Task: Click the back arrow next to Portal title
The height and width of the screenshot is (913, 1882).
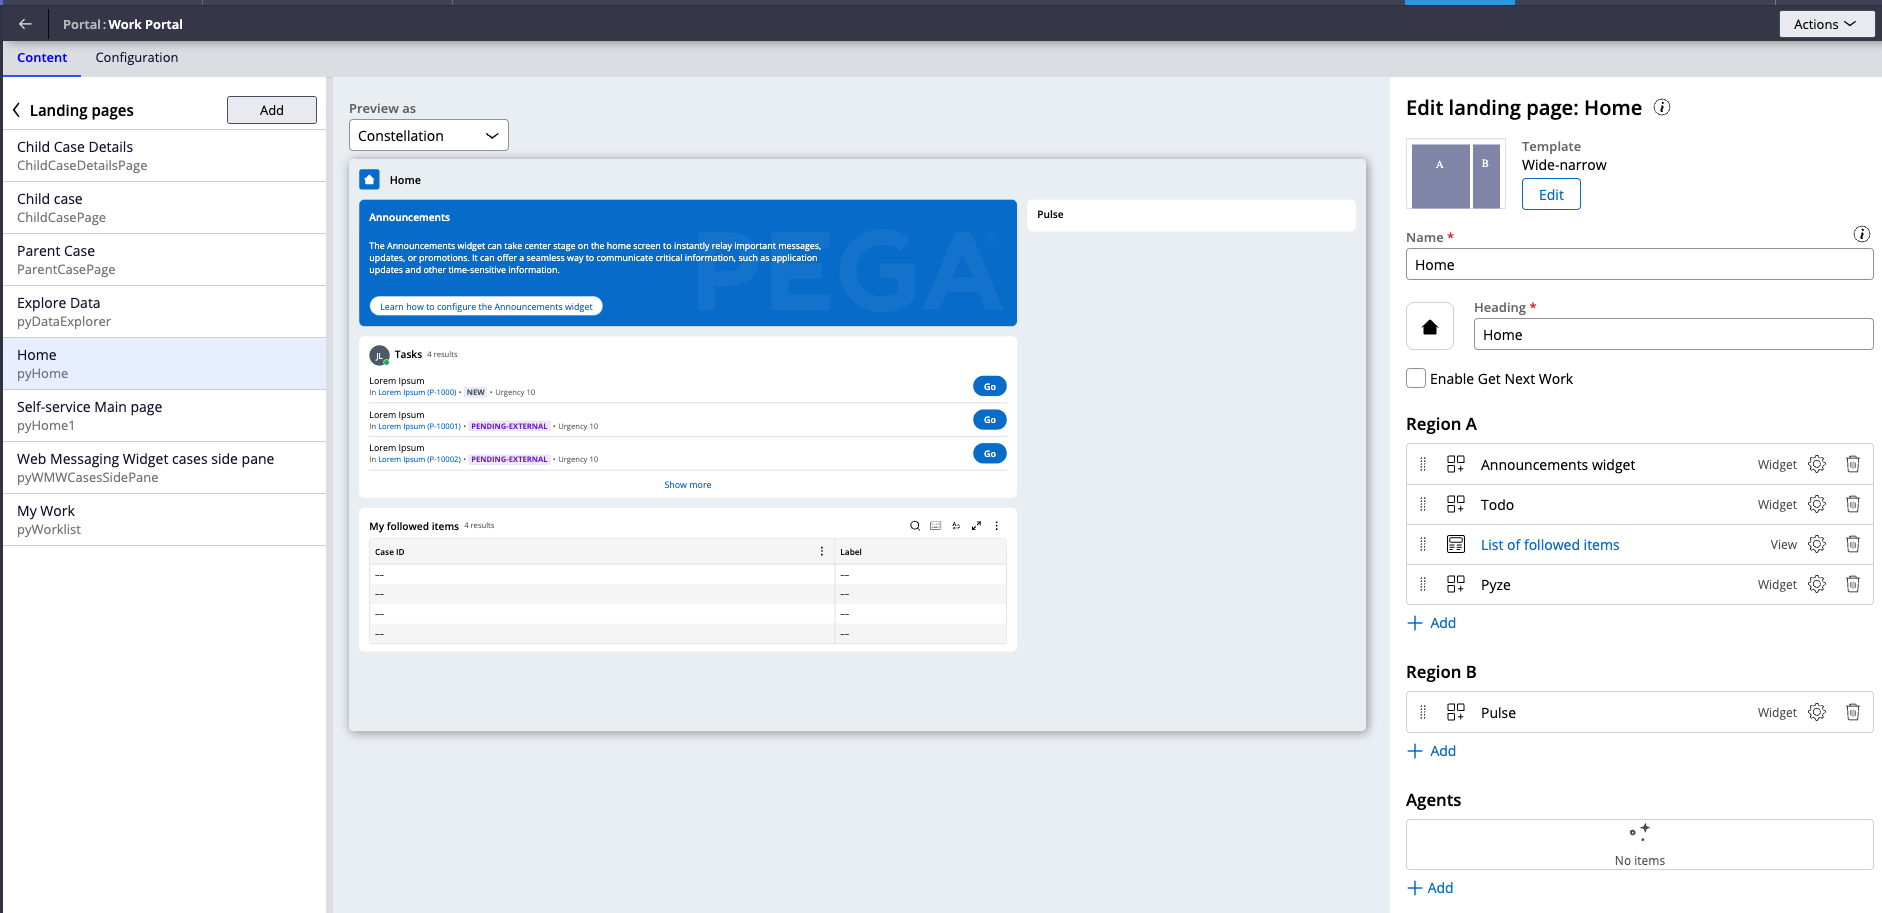Action: coord(25,24)
